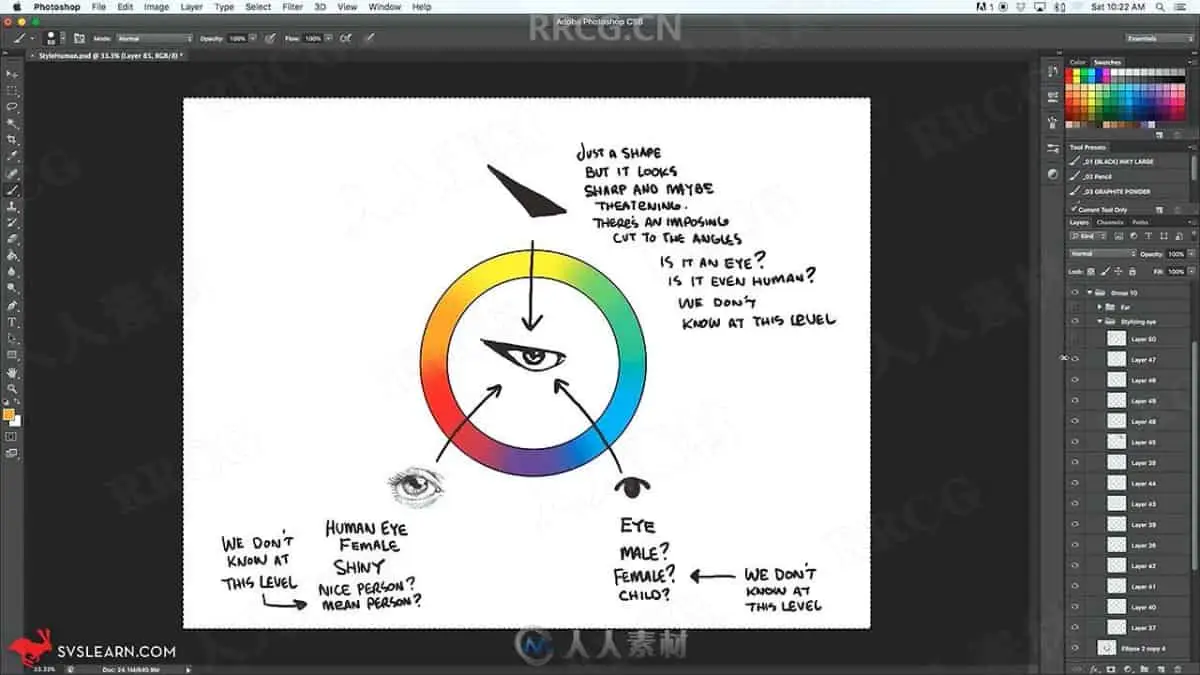
Task: Hide Layer 41 eye icon
Action: coord(1075,586)
